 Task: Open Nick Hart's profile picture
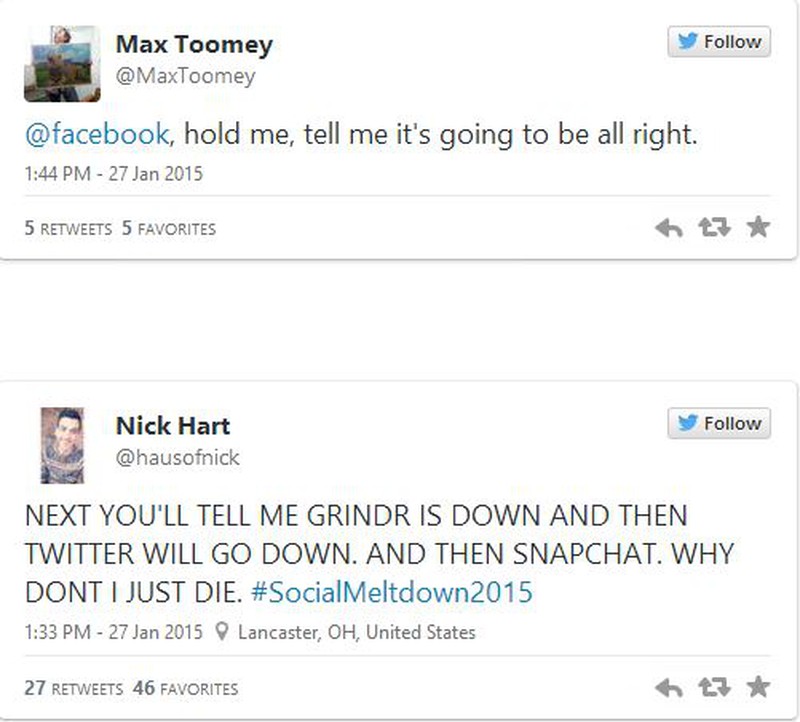coord(62,445)
